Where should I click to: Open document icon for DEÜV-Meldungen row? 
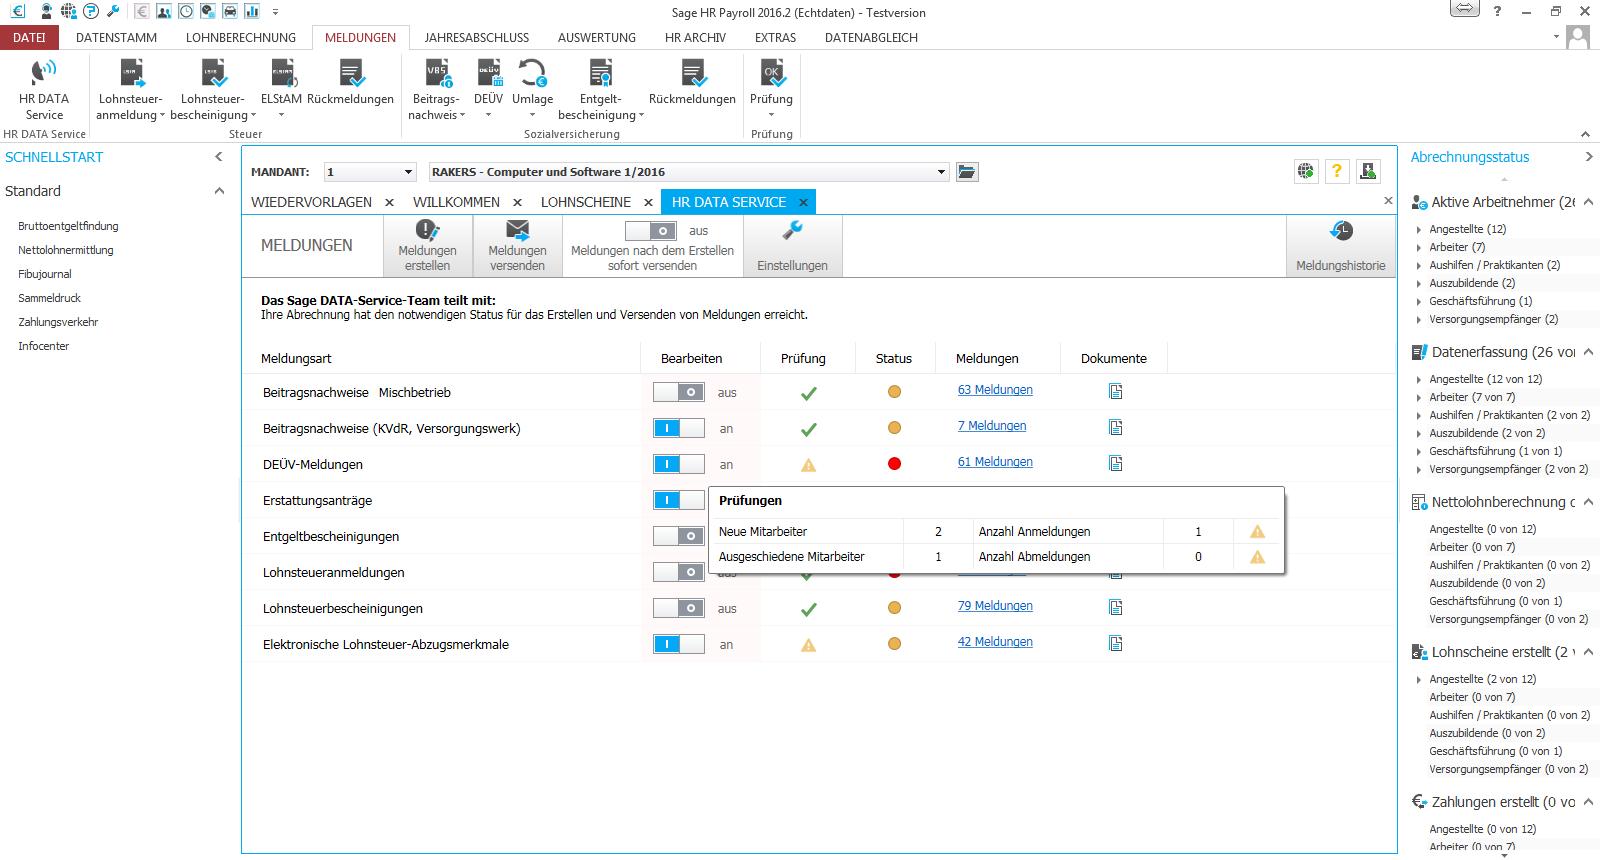pyautogui.click(x=1115, y=463)
